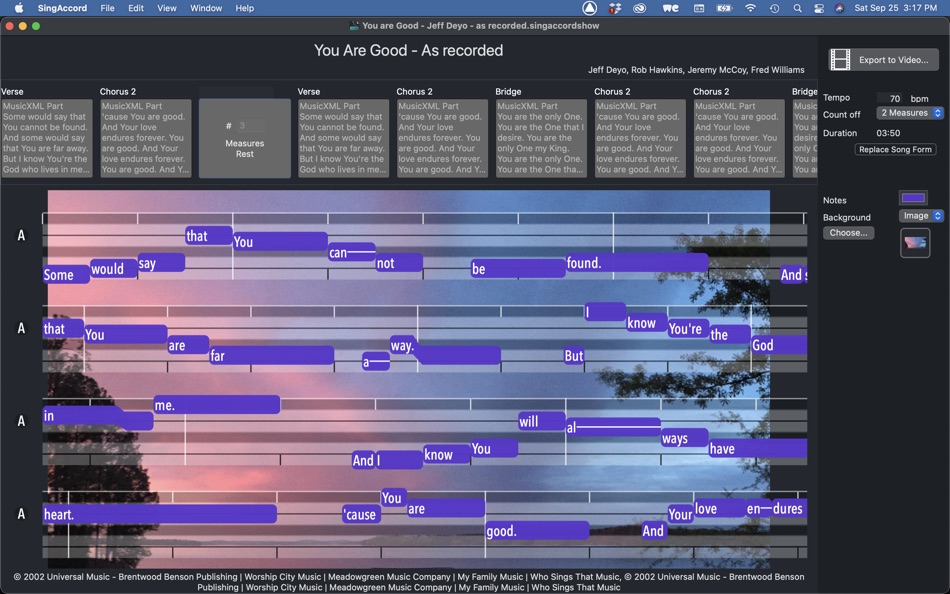Open the Count off 2 Measures dropdown
Image resolution: width=950 pixels, height=594 pixels.
pyautogui.click(x=910, y=113)
